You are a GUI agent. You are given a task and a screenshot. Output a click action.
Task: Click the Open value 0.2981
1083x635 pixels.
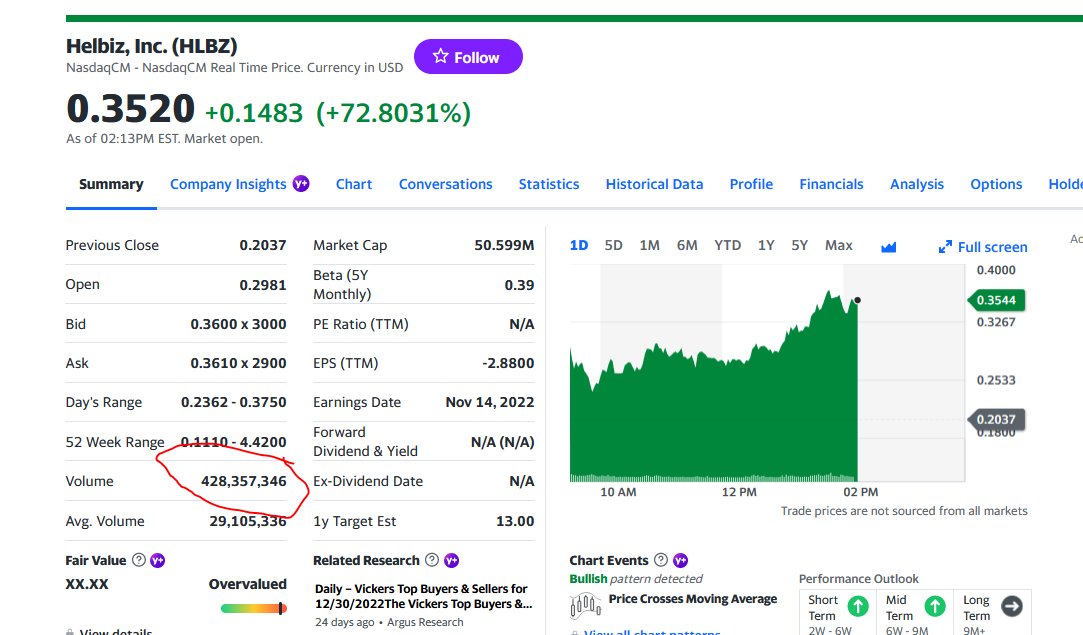[x=262, y=285]
